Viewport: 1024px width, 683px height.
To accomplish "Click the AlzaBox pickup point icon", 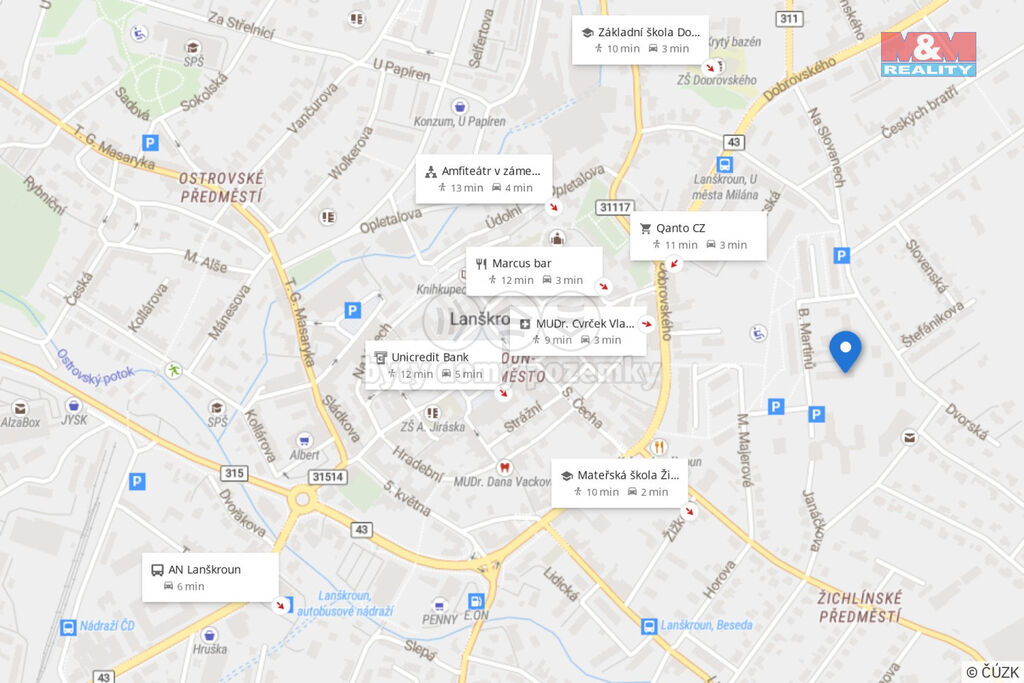I will (x=20, y=408).
